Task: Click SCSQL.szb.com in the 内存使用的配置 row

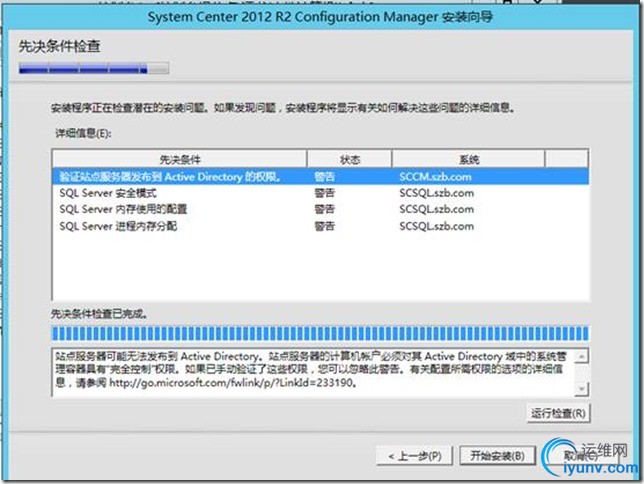Action: (437, 210)
